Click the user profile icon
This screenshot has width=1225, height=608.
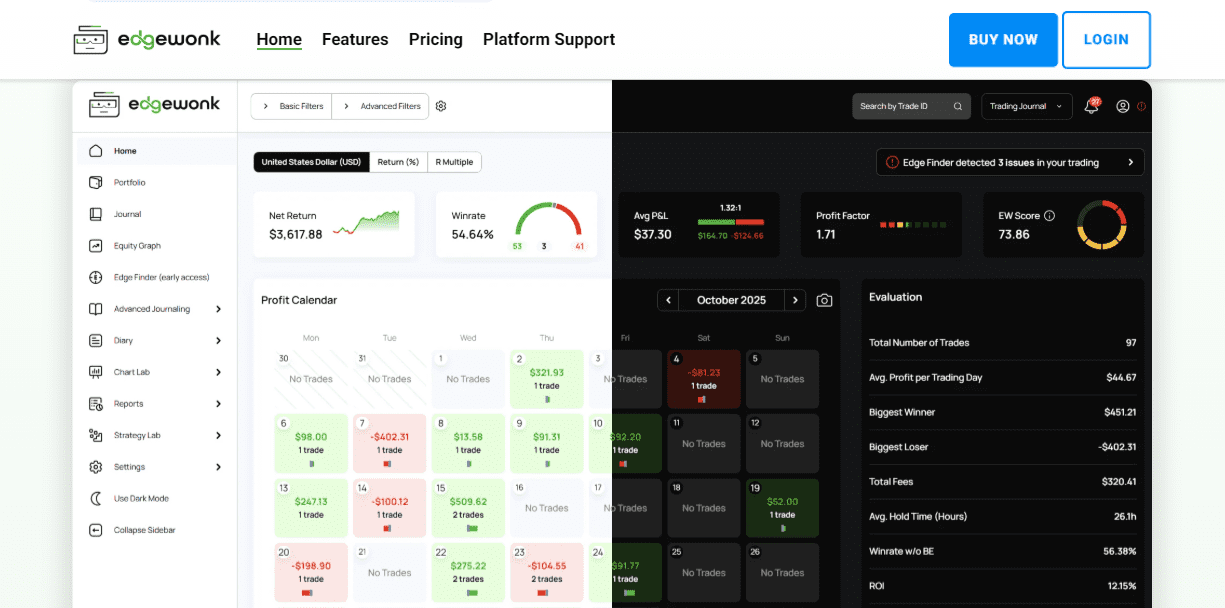point(1123,106)
